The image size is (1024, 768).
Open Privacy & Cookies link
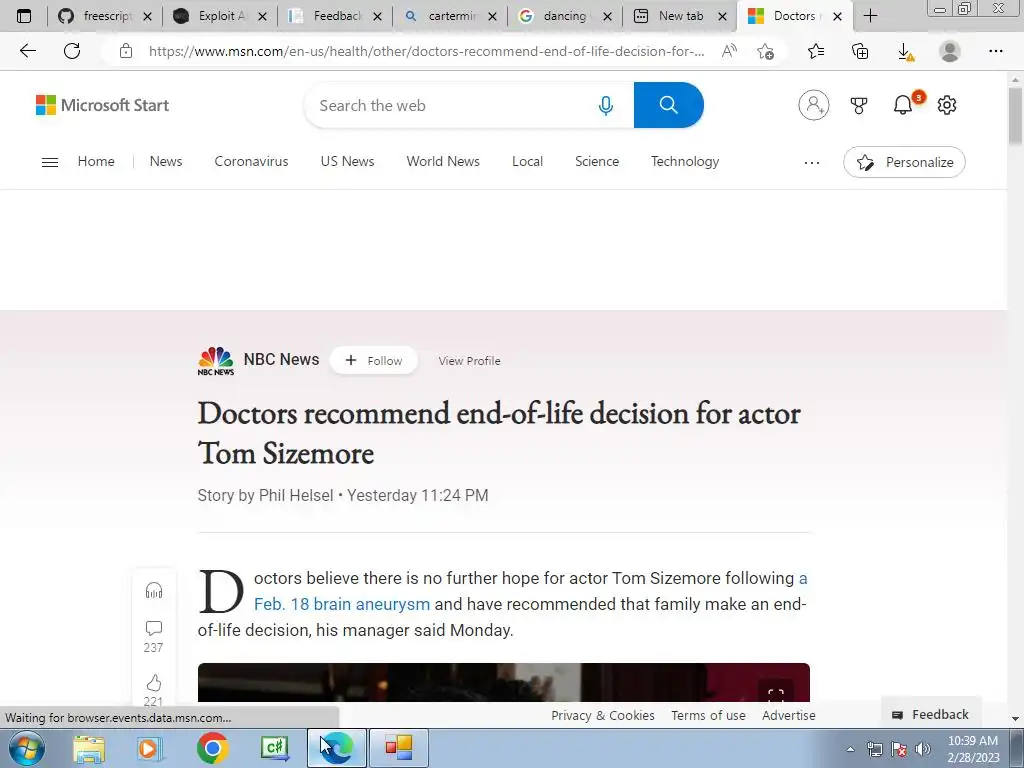603,715
